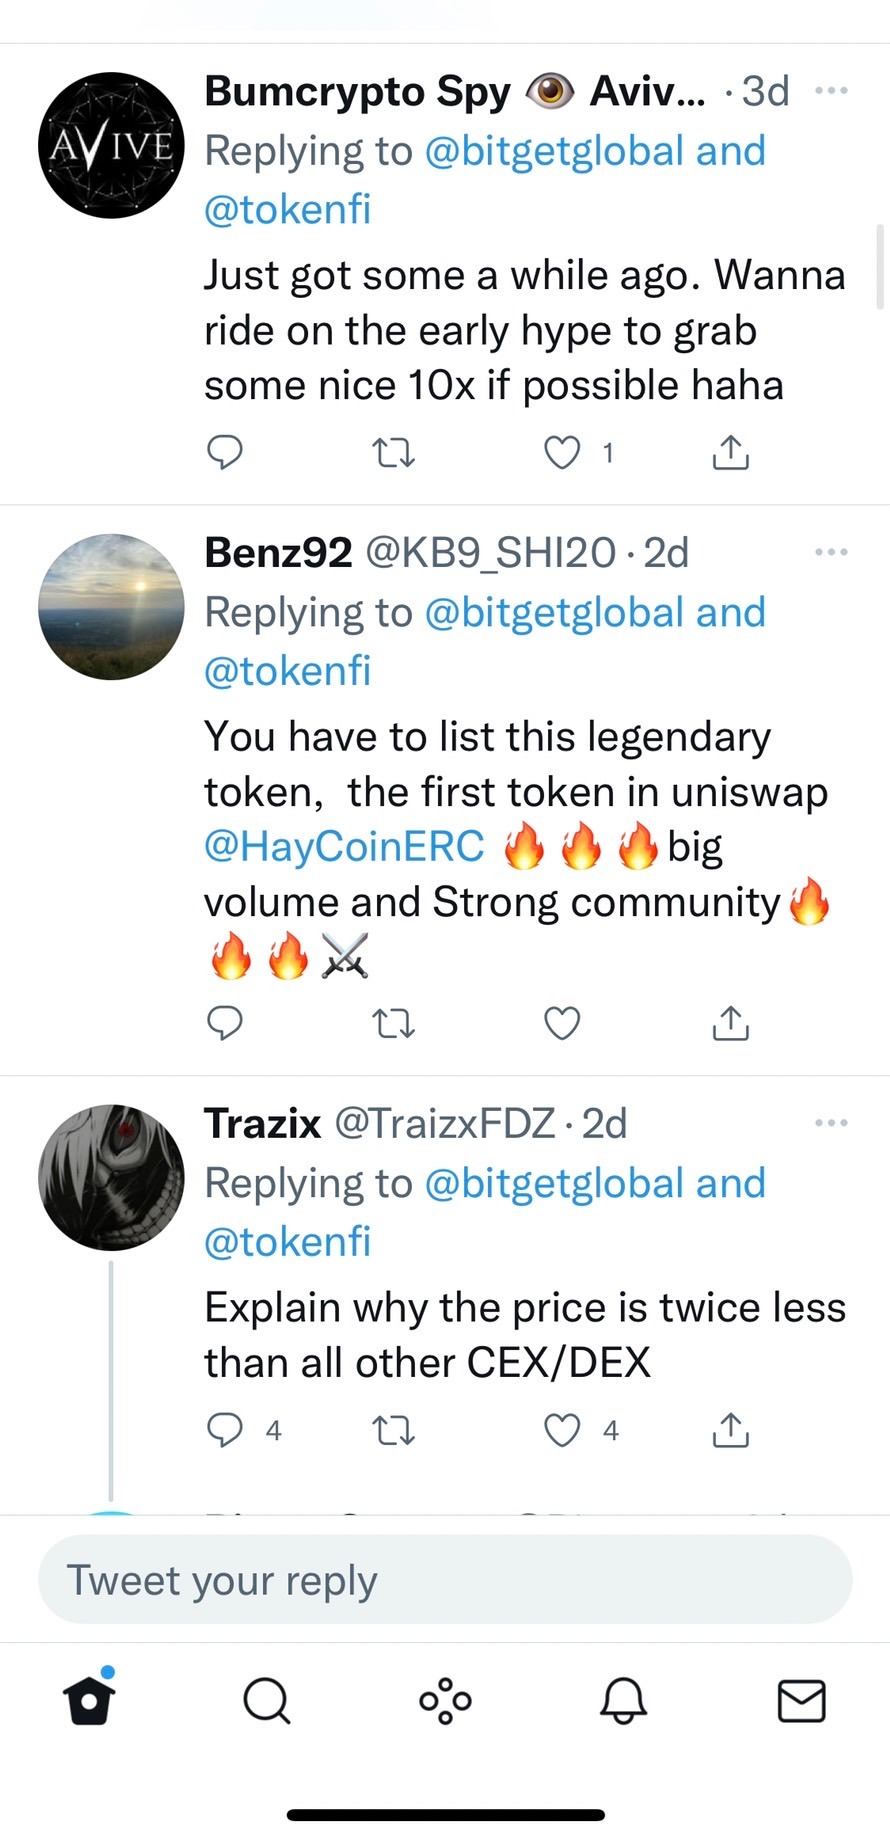The height and width of the screenshot is (1840, 890).
Task: Reply to Trazix's tweet
Action: [x=226, y=1430]
